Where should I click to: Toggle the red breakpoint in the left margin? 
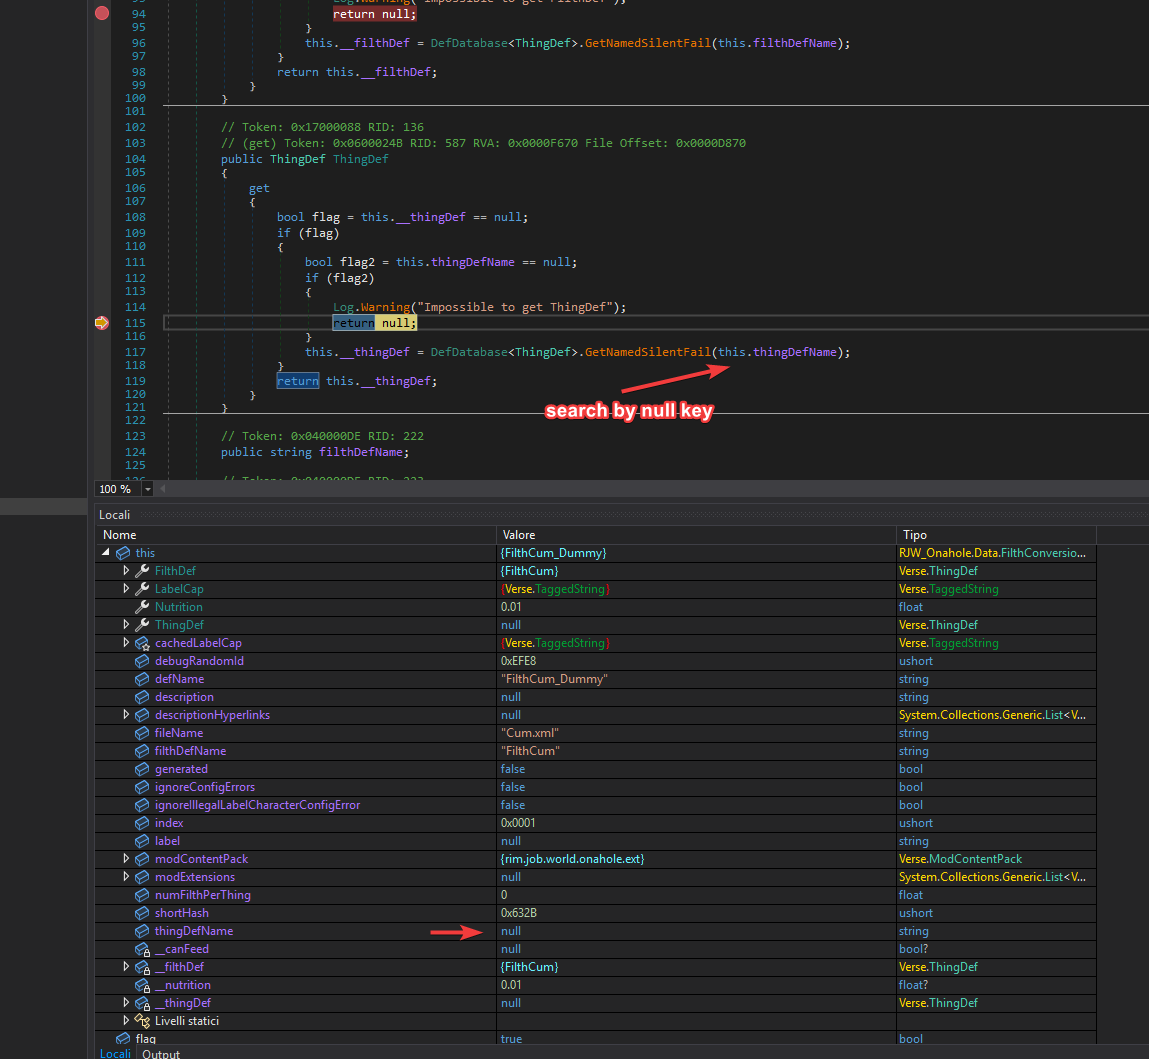[101, 13]
